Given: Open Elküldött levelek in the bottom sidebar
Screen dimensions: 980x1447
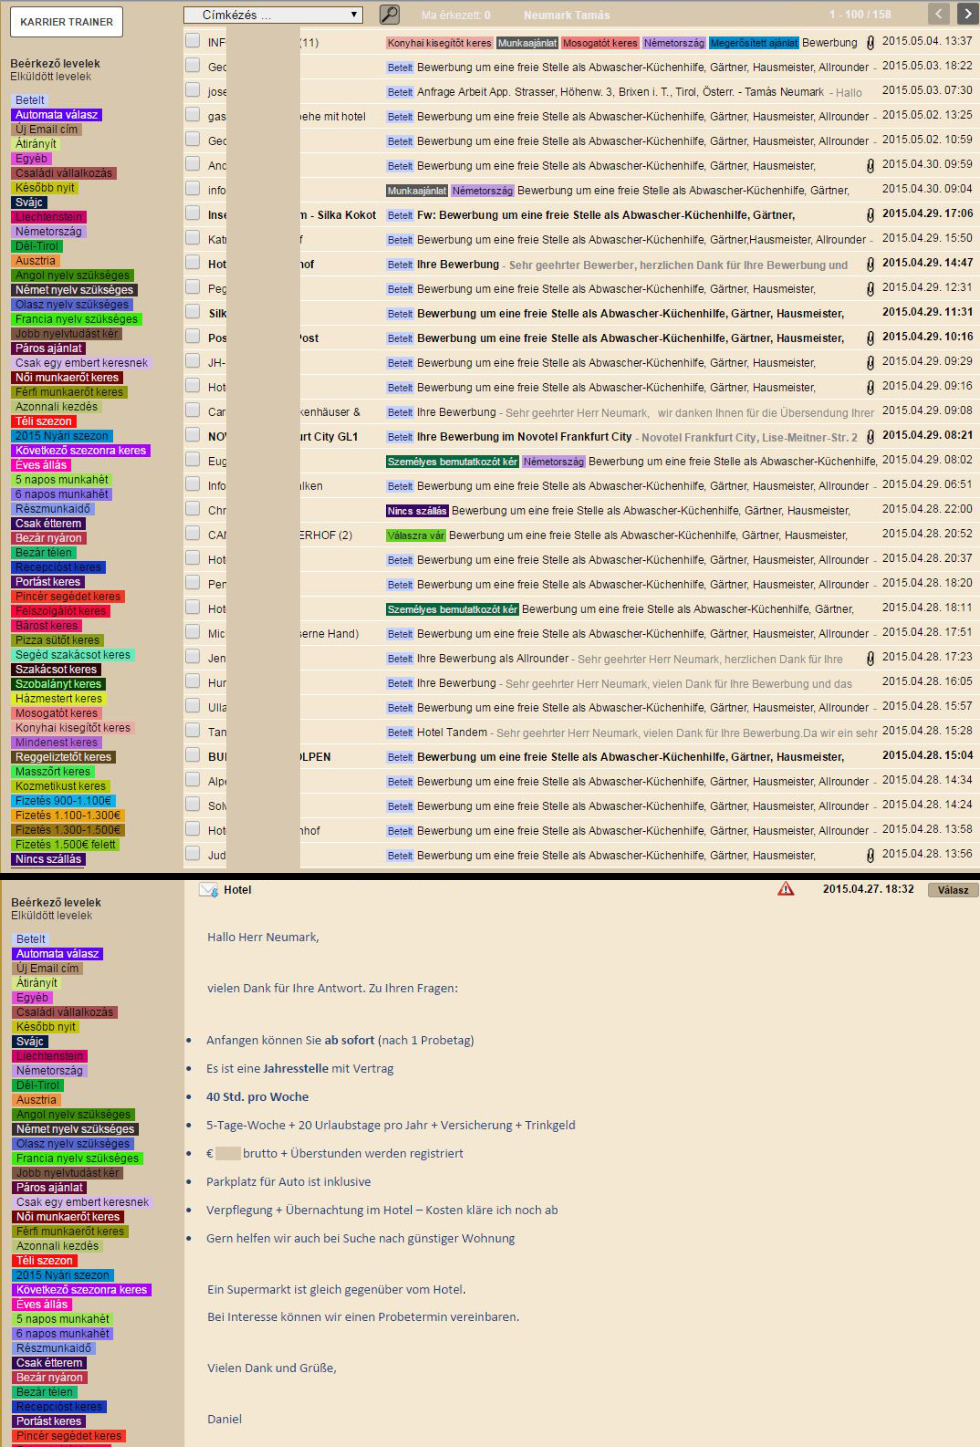Looking at the screenshot, I should [52, 916].
